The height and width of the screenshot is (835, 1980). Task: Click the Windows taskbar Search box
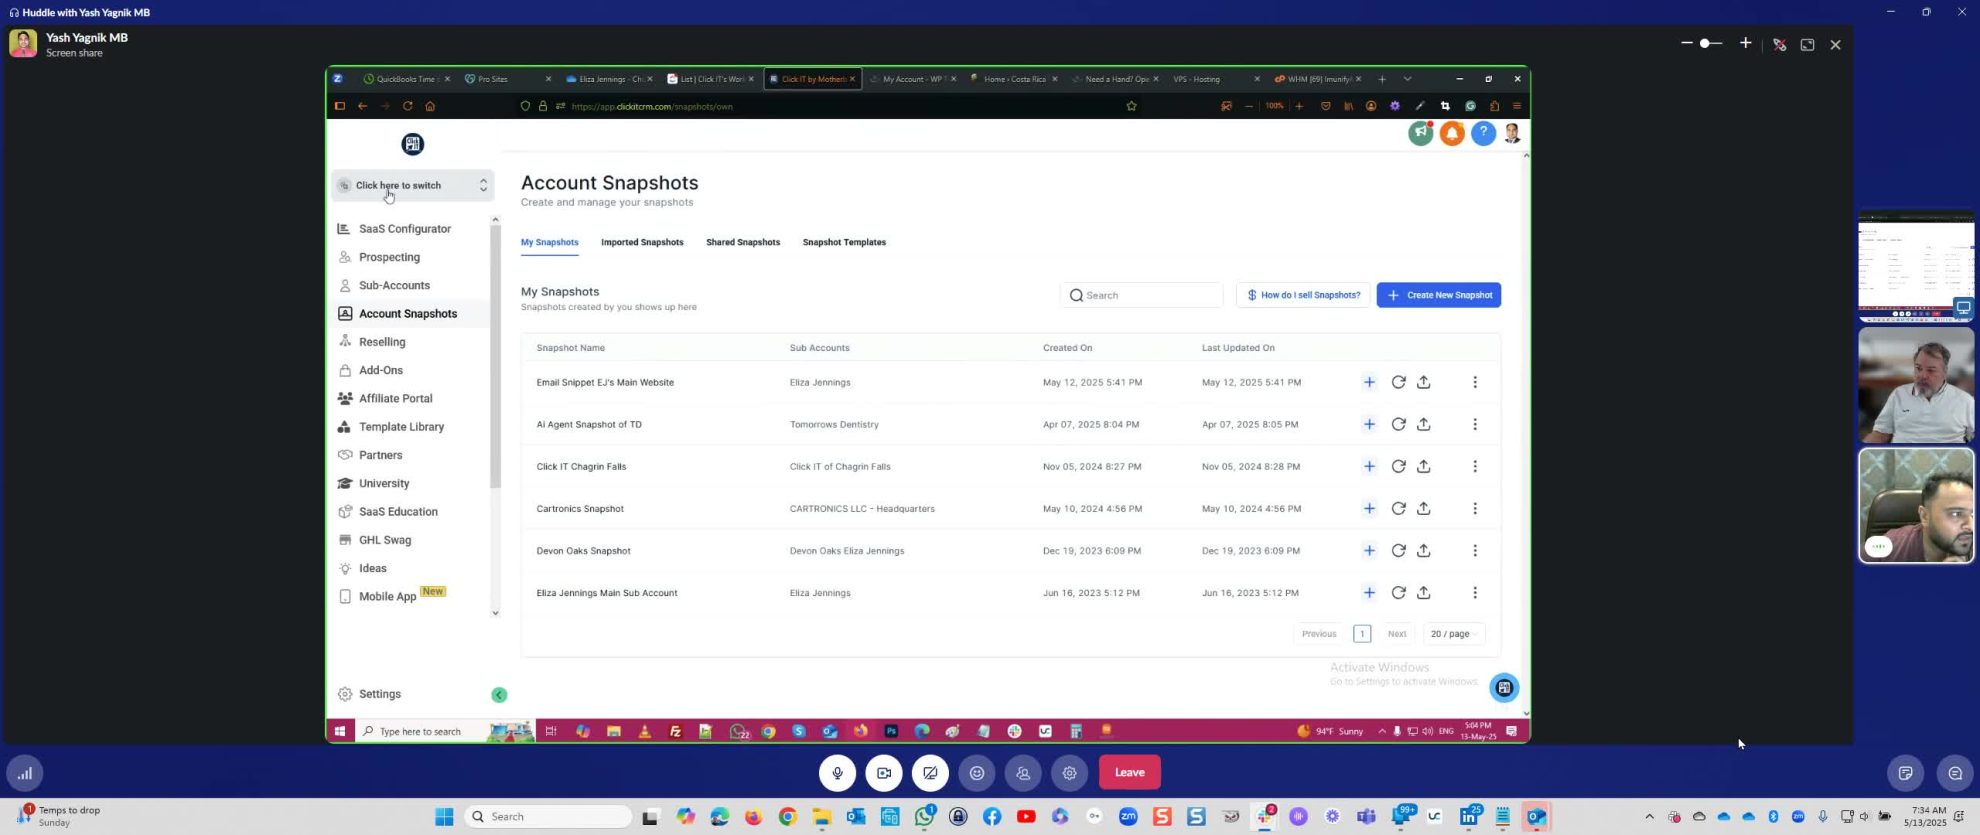coord(548,817)
